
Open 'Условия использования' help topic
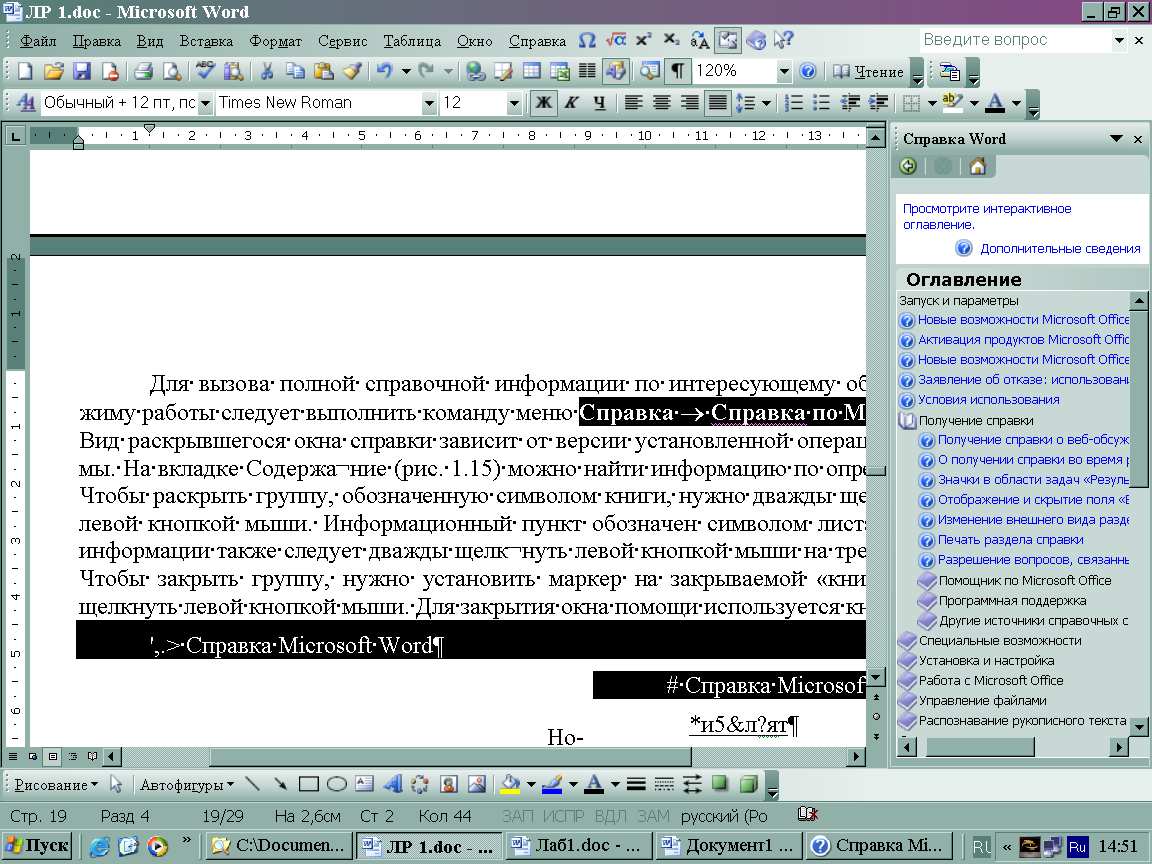[x=988, y=400]
